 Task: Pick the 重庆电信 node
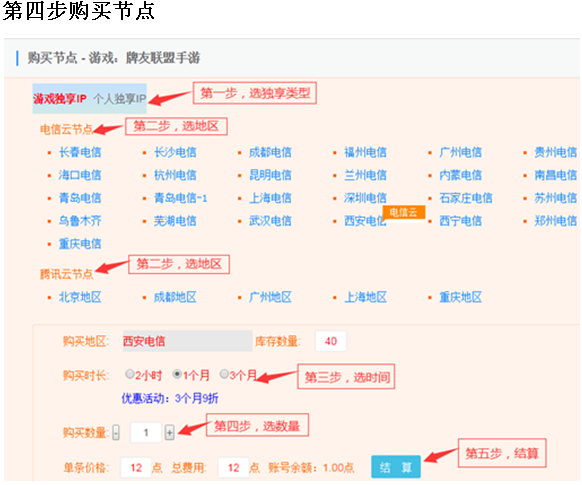[80, 244]
